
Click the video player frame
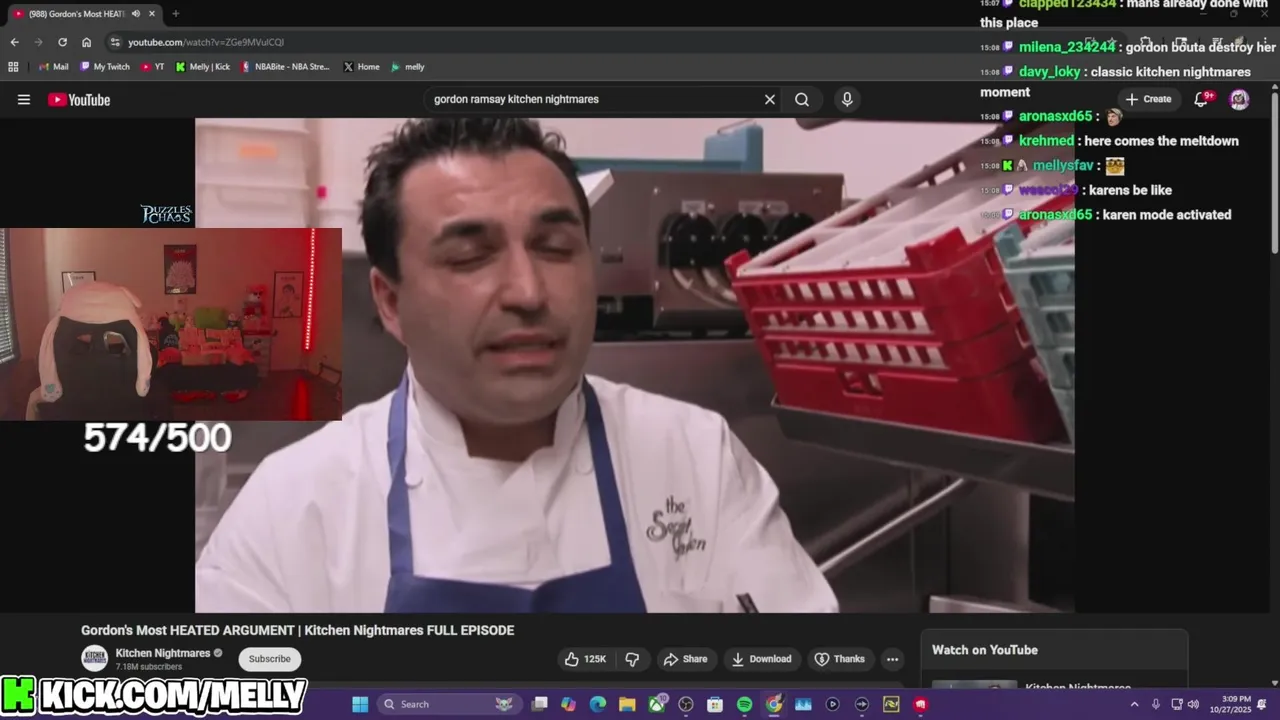click(x=635, y=365)
